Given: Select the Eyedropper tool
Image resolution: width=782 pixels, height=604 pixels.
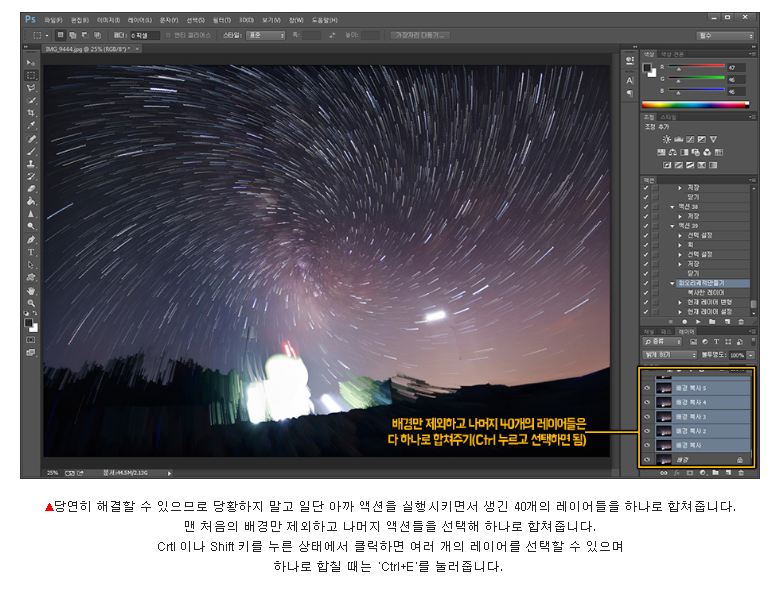Looking at the screenshot, I should tap(31, 125).
